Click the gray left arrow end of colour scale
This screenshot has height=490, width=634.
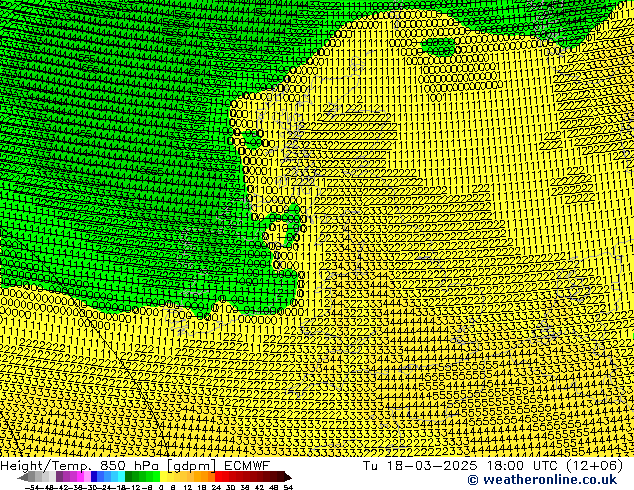coord(23,477)
